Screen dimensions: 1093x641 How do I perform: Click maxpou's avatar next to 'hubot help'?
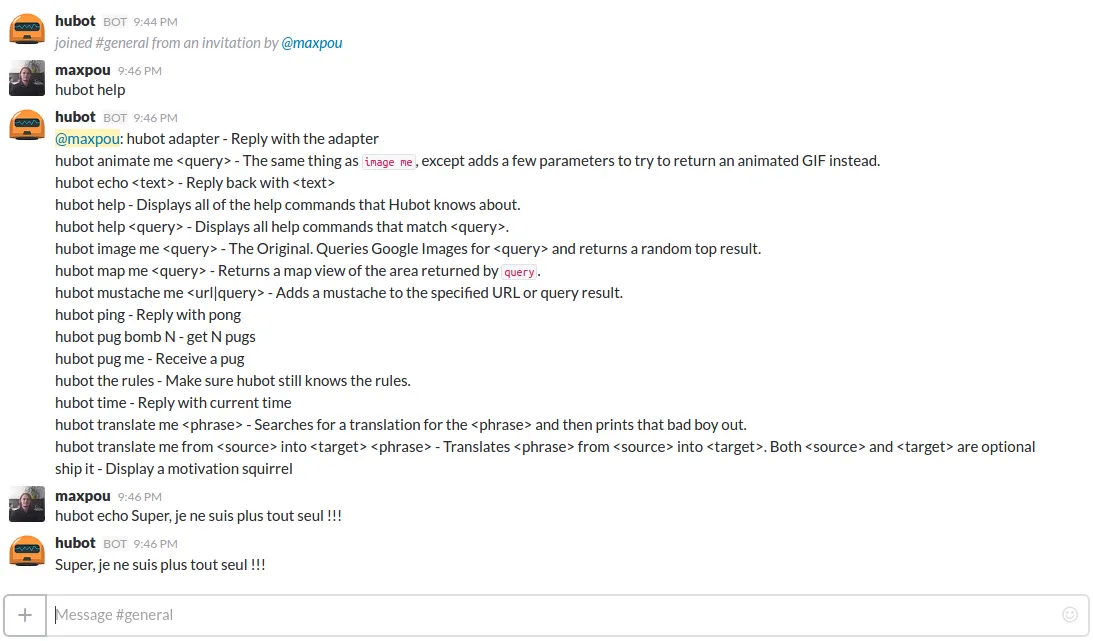click(x=26, y=78)
